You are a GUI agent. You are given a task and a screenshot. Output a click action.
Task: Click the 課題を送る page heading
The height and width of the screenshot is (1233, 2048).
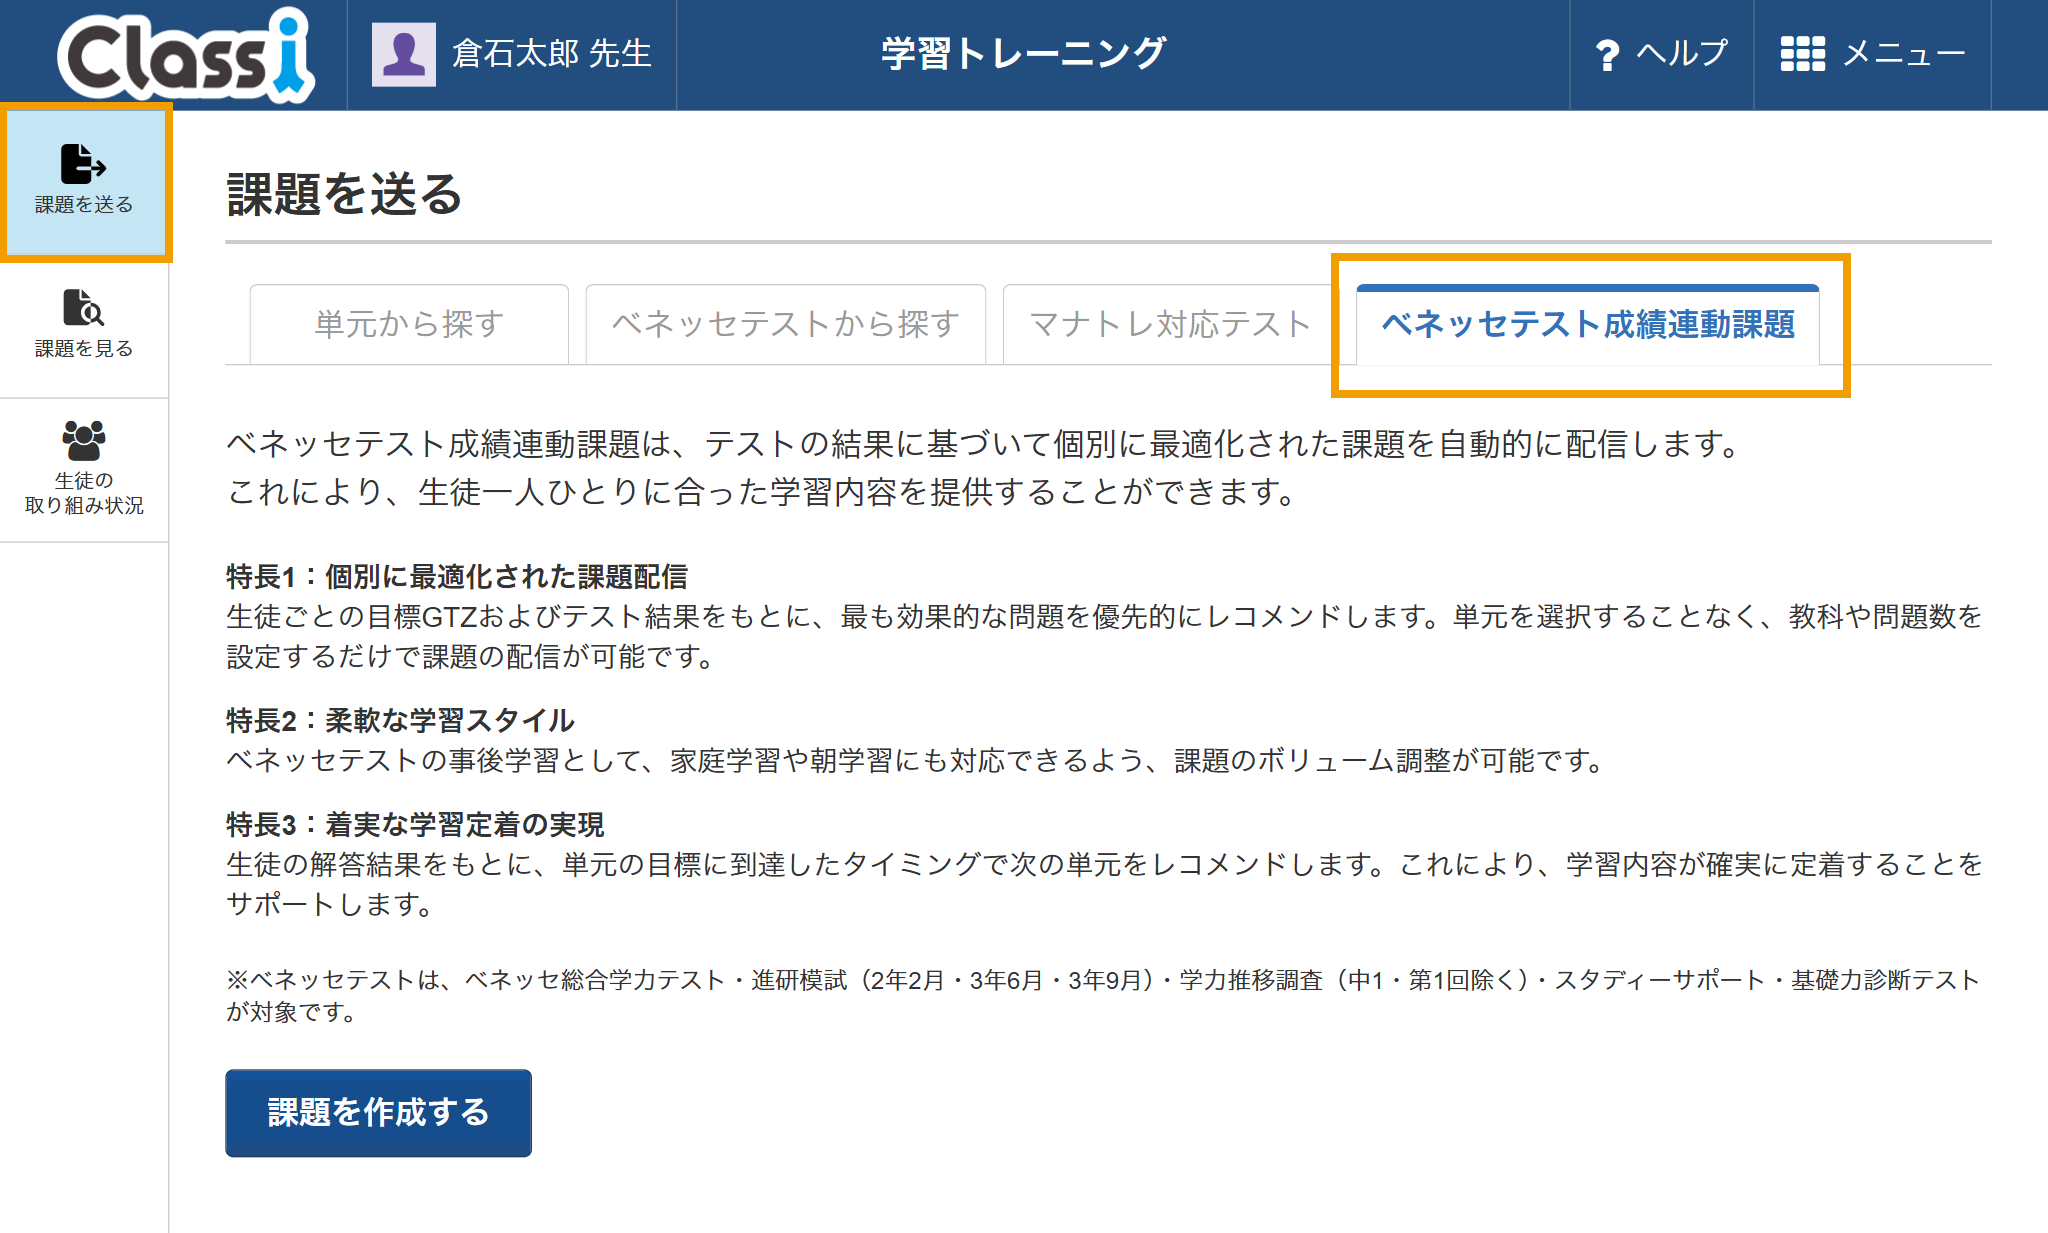(344, 194)
